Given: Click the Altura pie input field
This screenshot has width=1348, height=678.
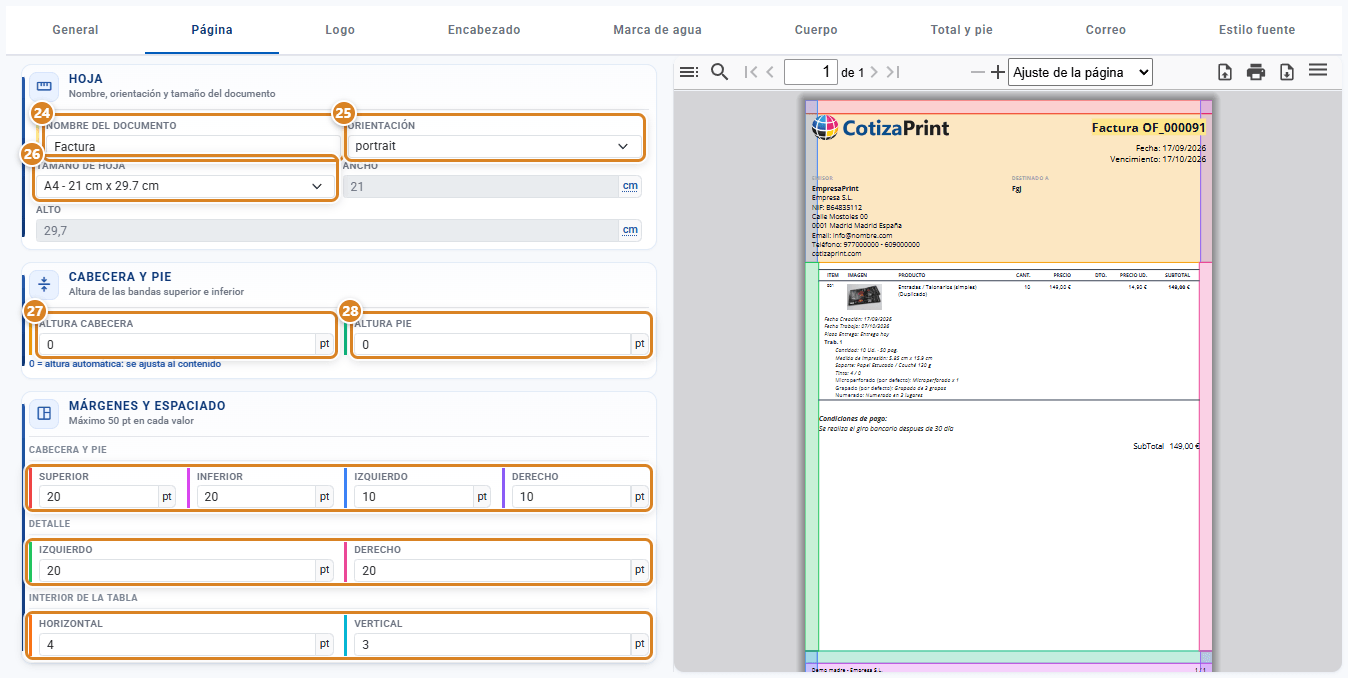Looking at the screenshot, I should [493, 344].
